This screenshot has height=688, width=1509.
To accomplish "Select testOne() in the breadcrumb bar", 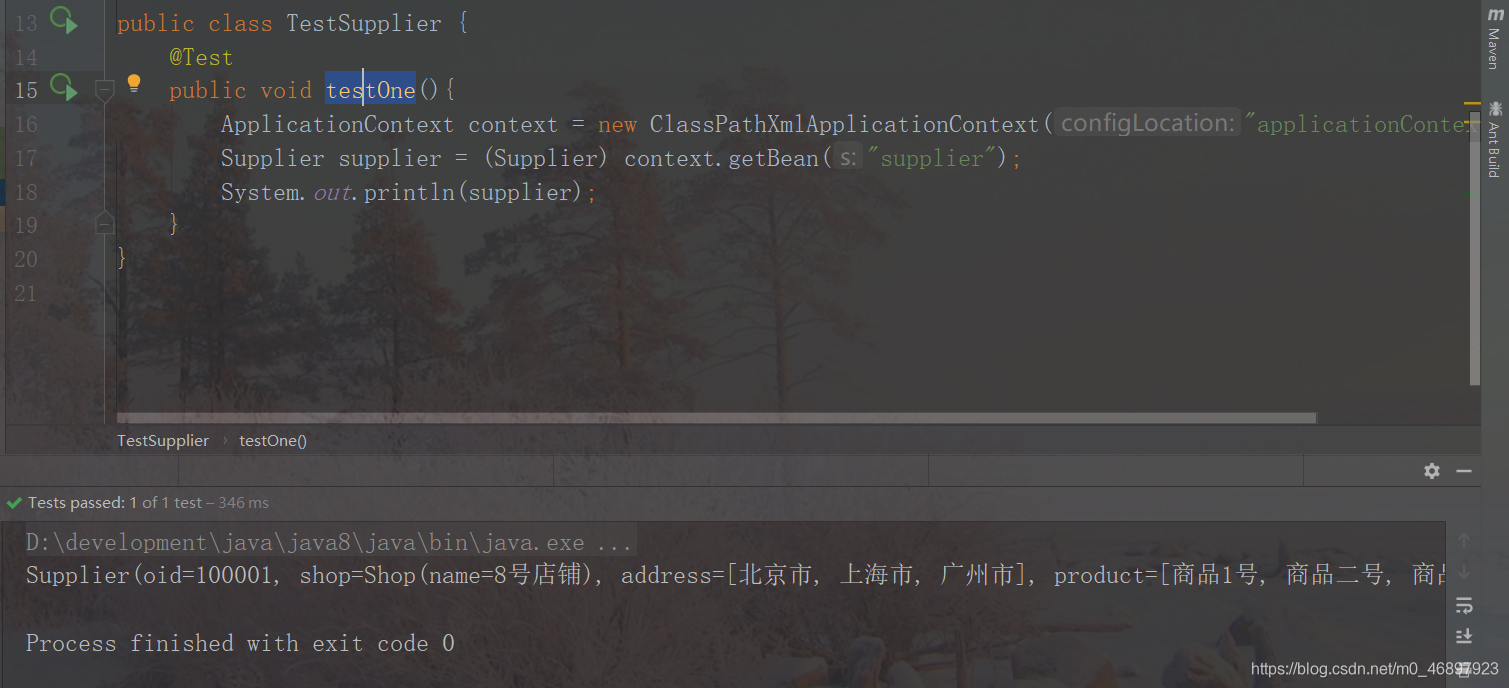I will pos(273,440).
